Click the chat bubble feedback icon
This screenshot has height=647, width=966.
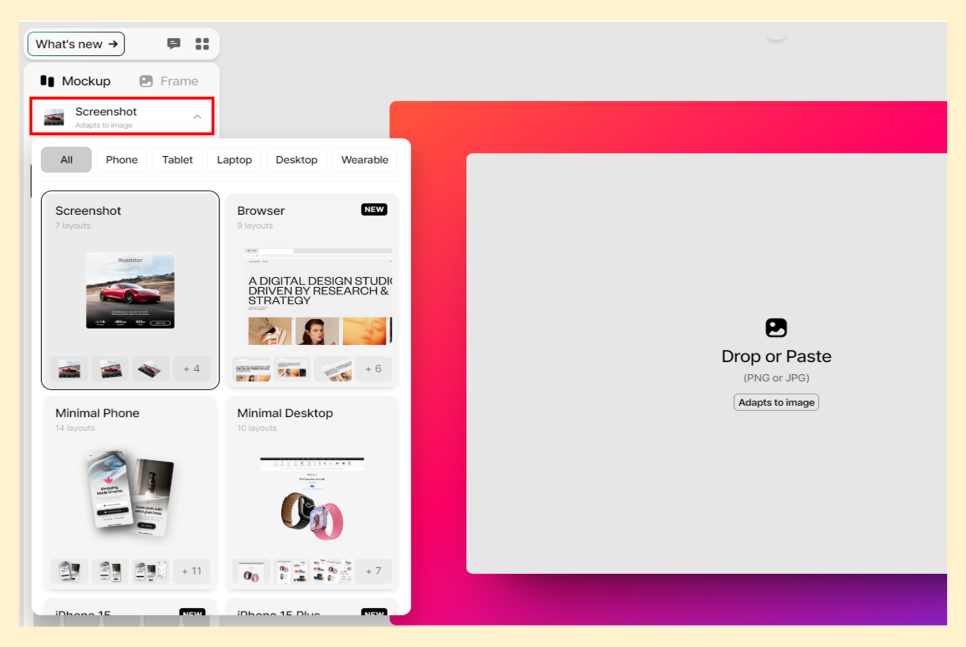(174, 44)
